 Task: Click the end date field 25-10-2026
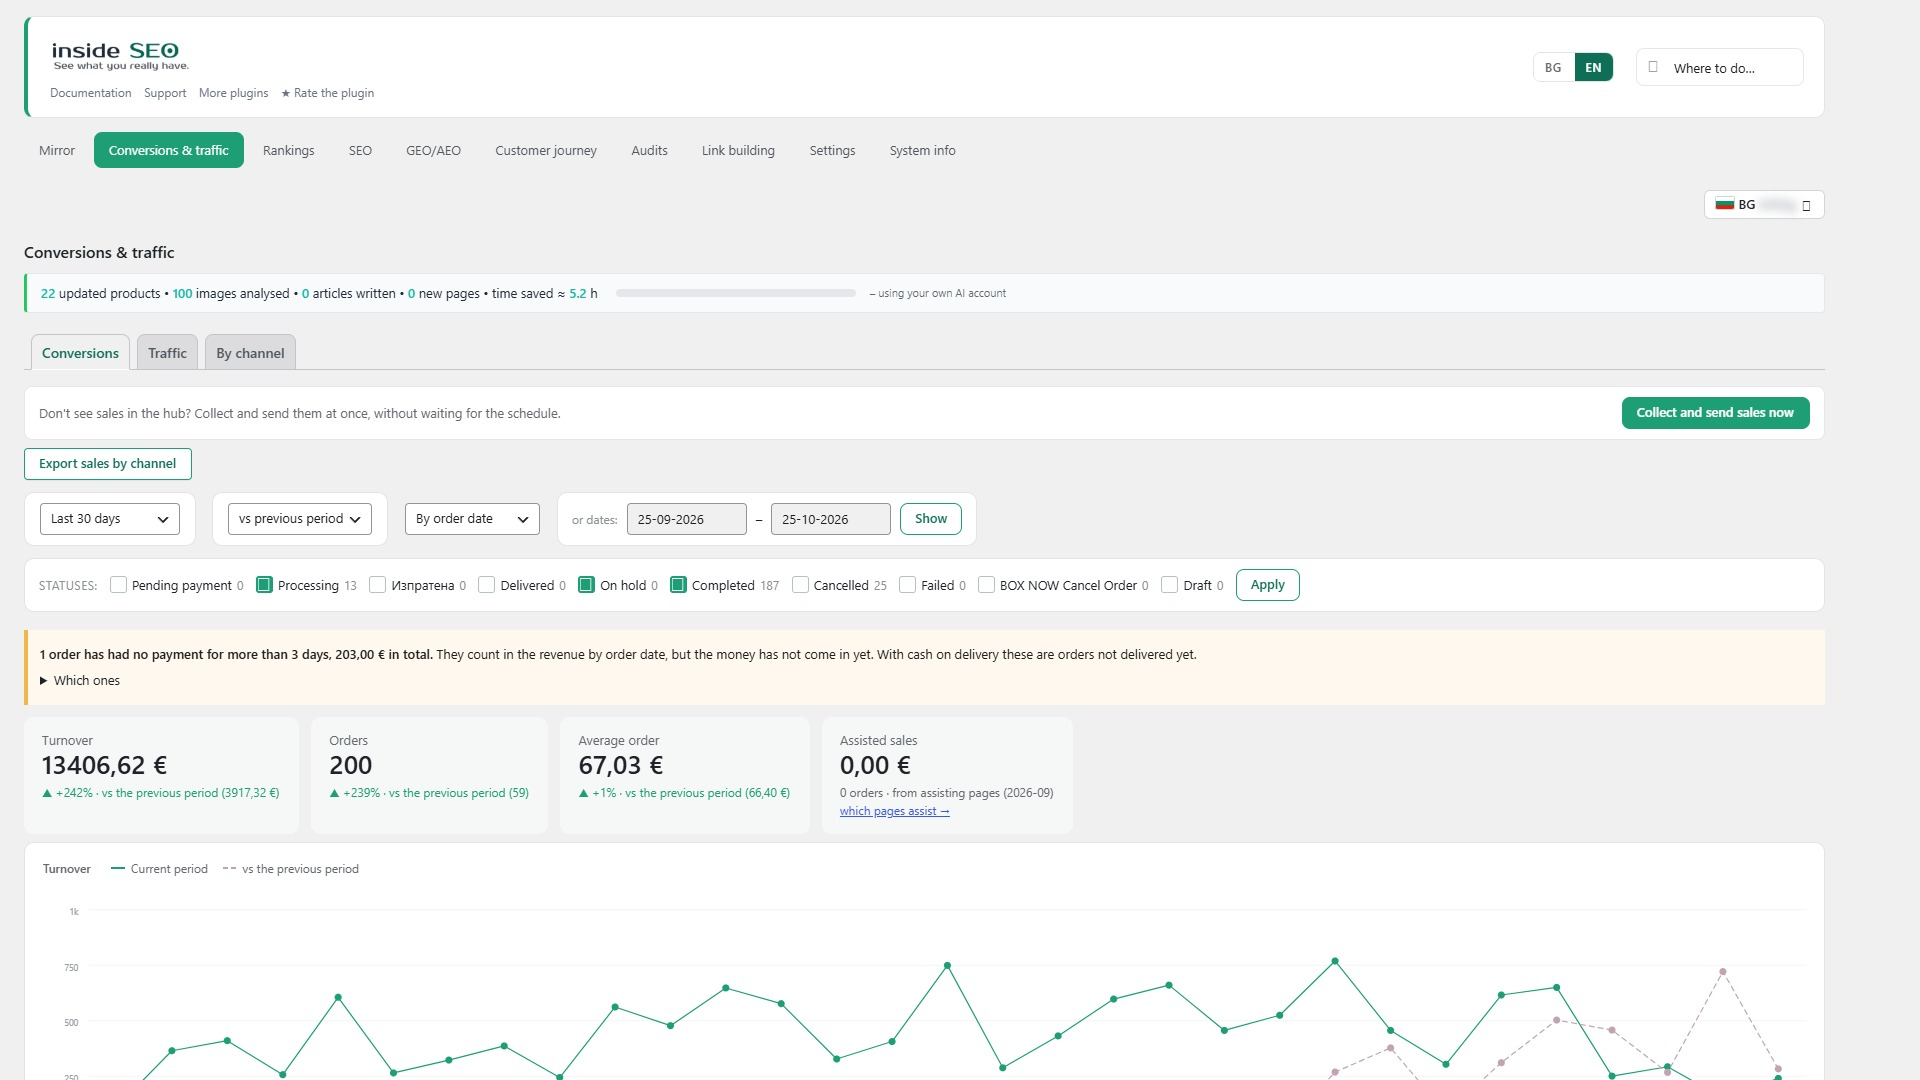click(831, 519)
